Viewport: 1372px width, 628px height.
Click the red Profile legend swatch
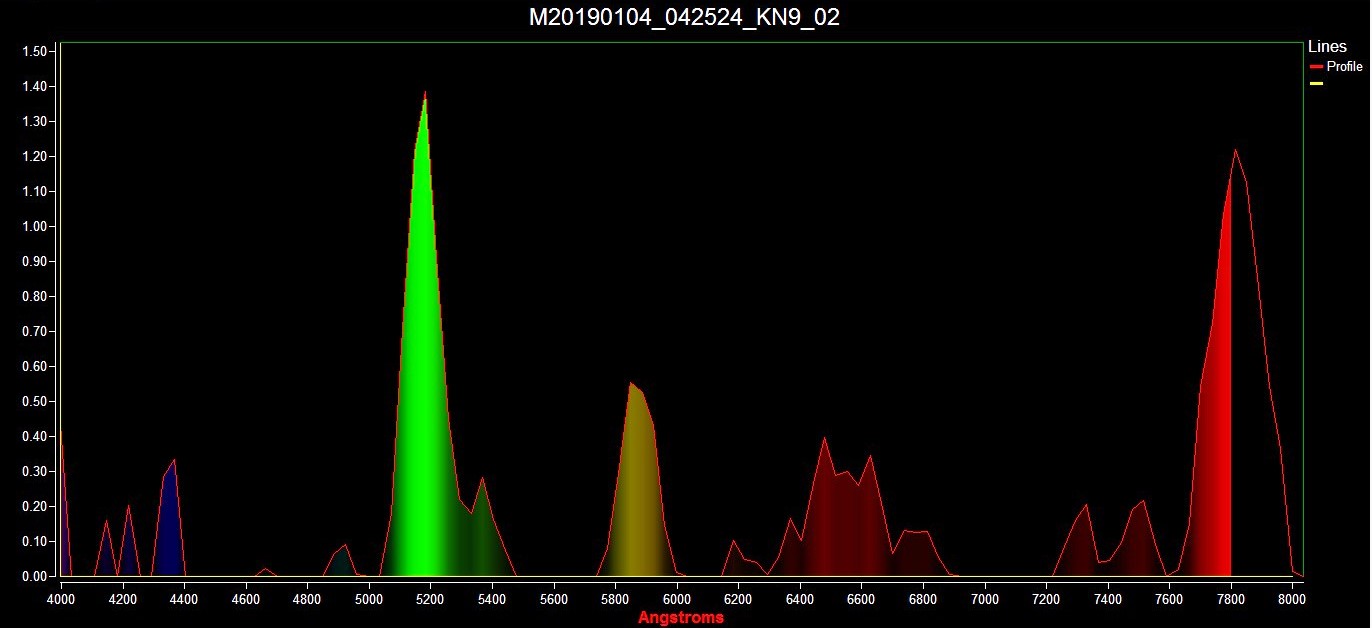pyautogui.click(x=1316, y=67)
